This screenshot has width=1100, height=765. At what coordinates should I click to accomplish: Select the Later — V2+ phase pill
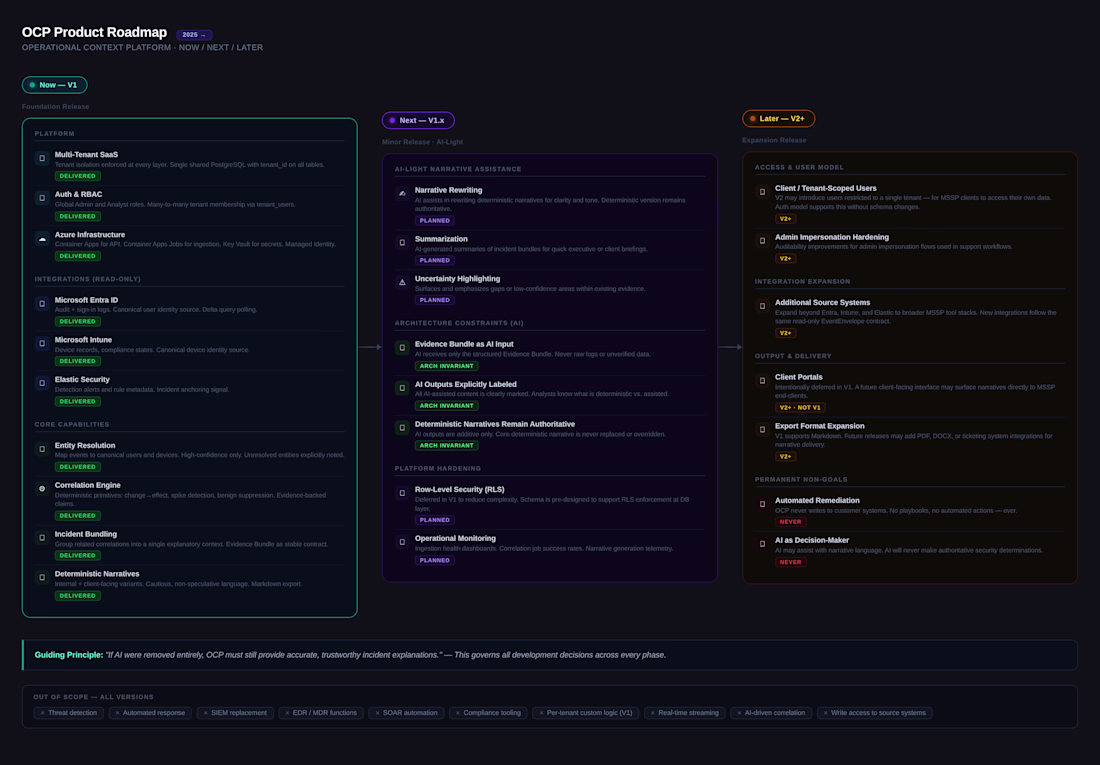pos(779,119)
